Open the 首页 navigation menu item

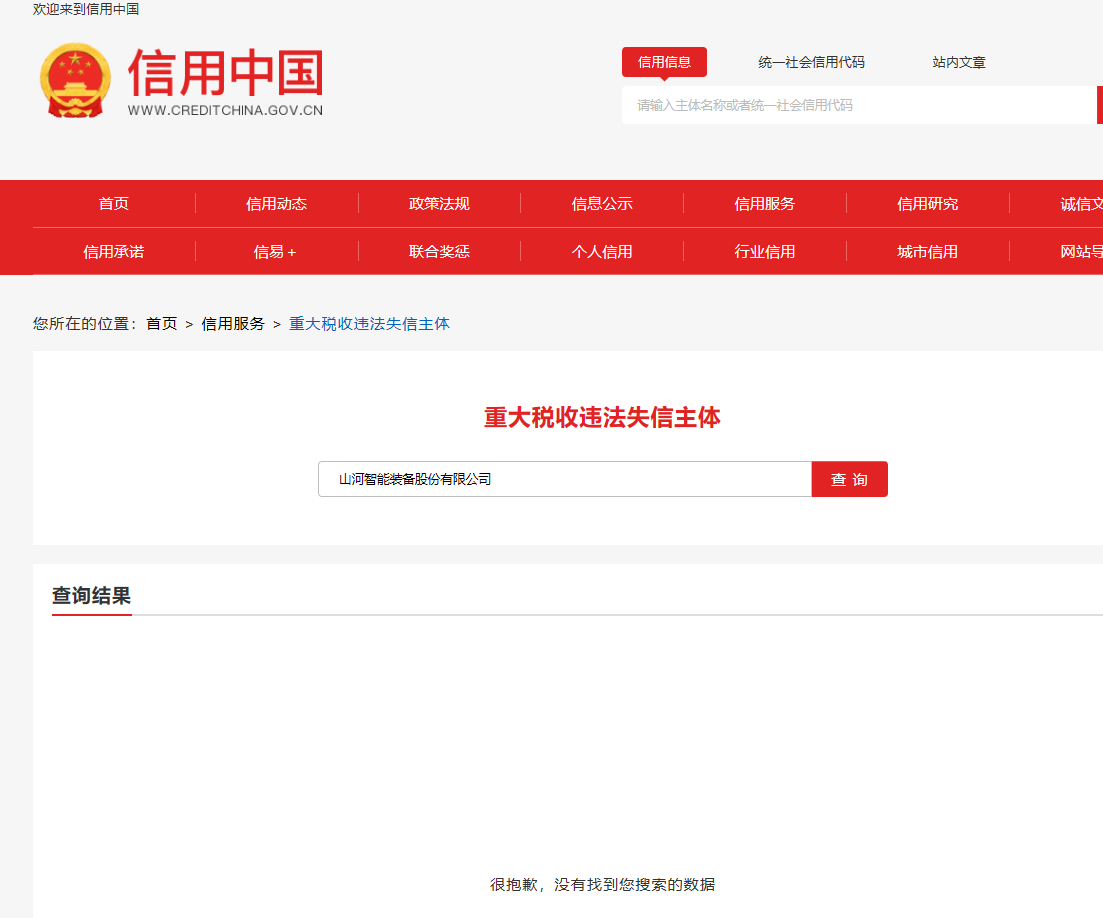(x=113, y=203)
